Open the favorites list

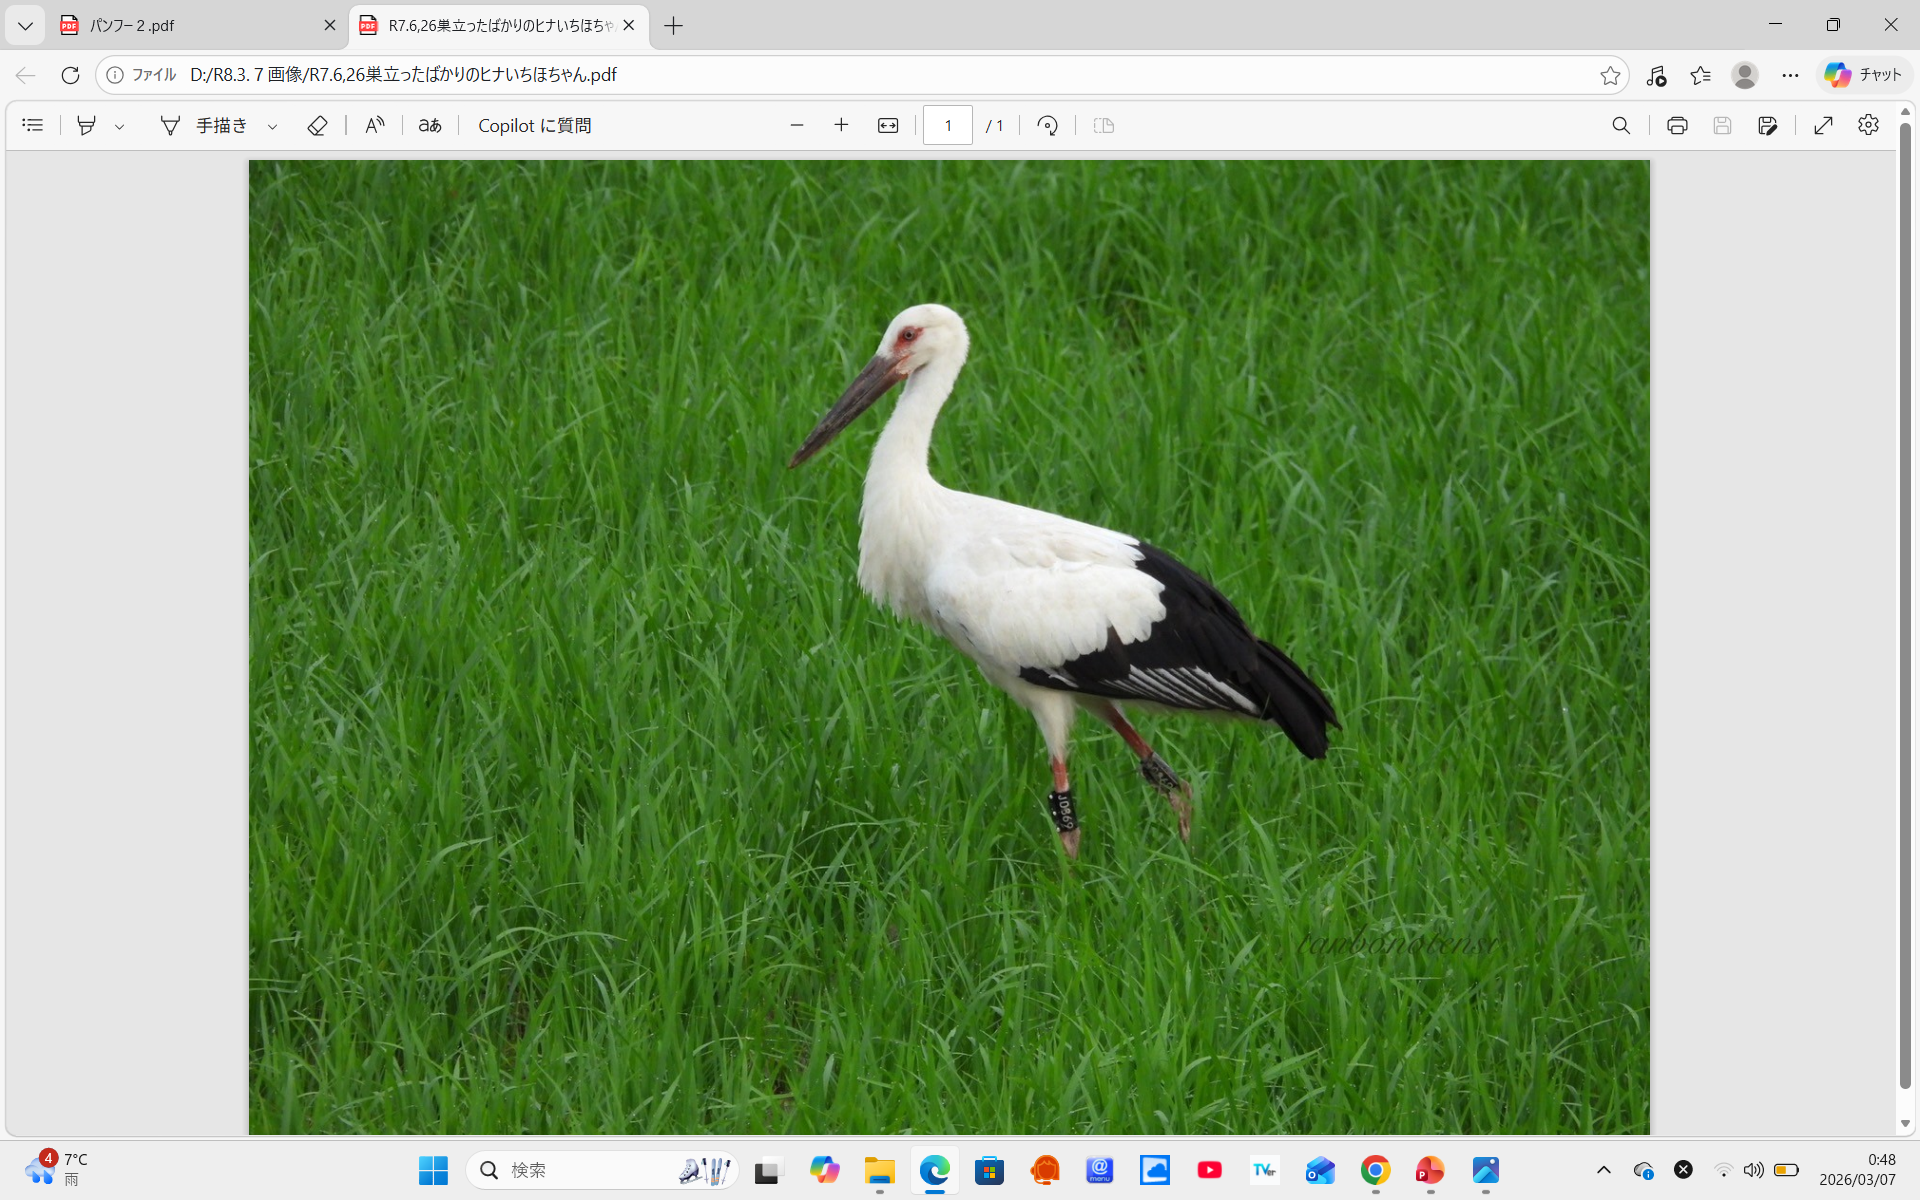tap(1700, 75)
